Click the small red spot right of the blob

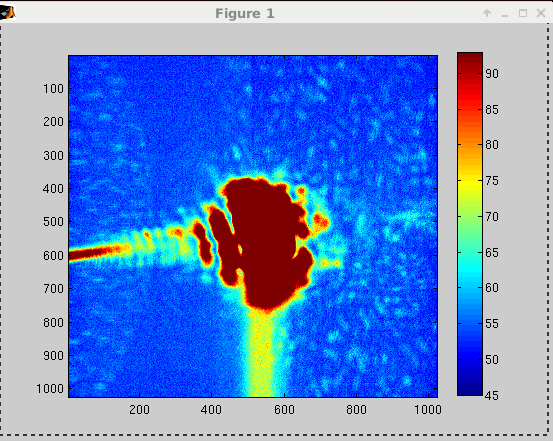(x=321, y=222)
